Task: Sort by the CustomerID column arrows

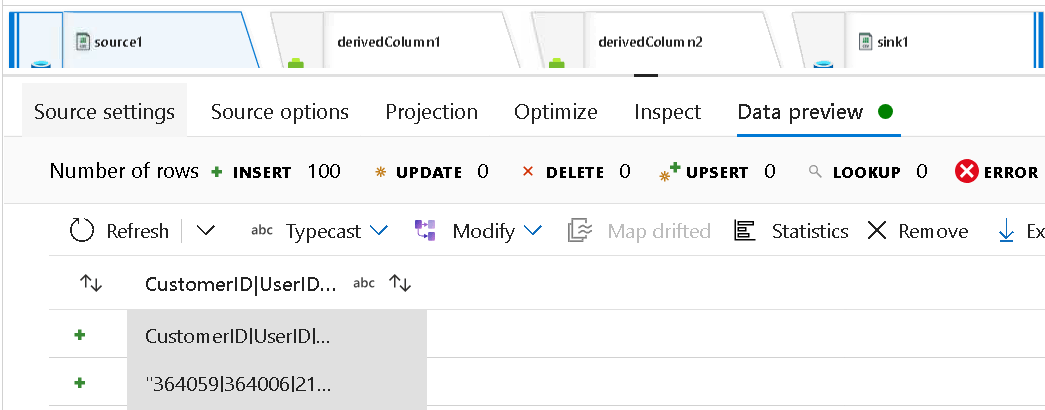Action: pyautogui.click(x=400, y=284)
